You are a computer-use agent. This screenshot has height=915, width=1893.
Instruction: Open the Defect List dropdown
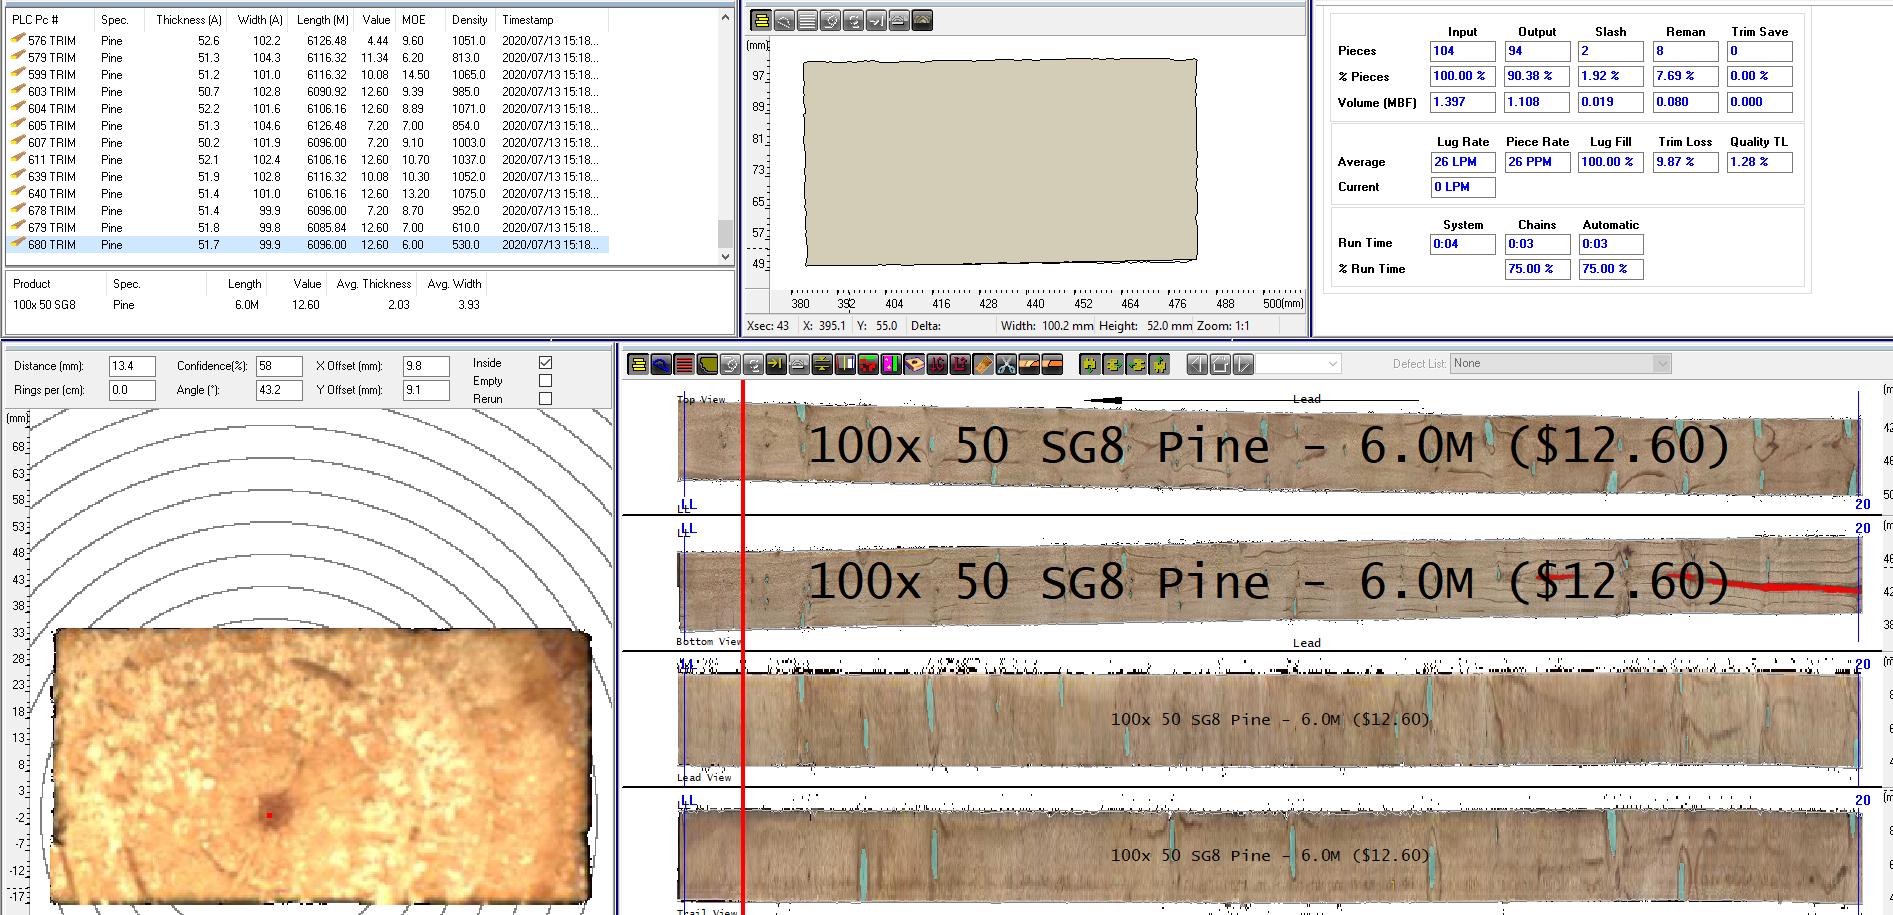pos(1561,364)
